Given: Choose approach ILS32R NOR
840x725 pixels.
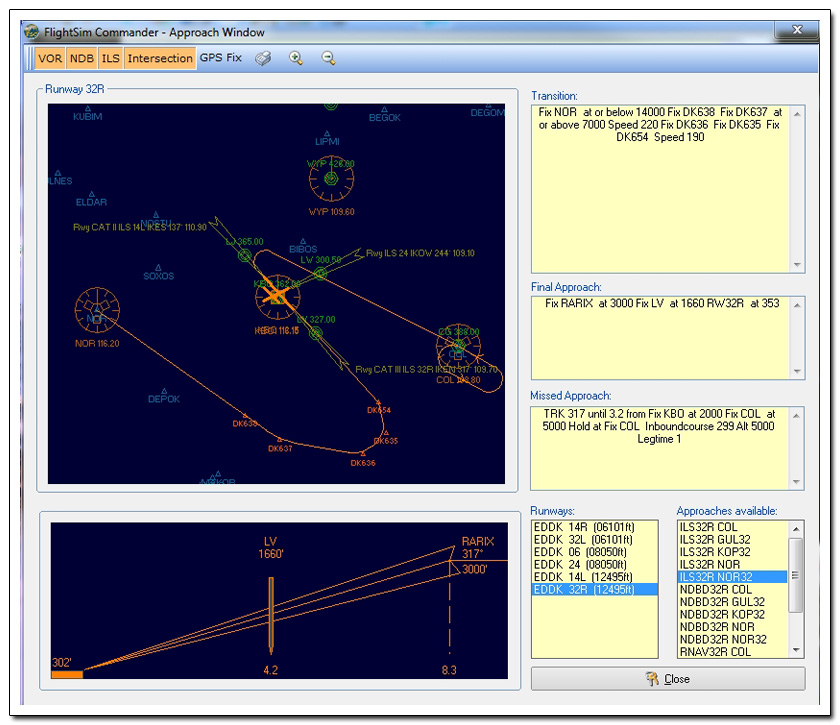Looking at the screenshot, I should click(732, 564).
